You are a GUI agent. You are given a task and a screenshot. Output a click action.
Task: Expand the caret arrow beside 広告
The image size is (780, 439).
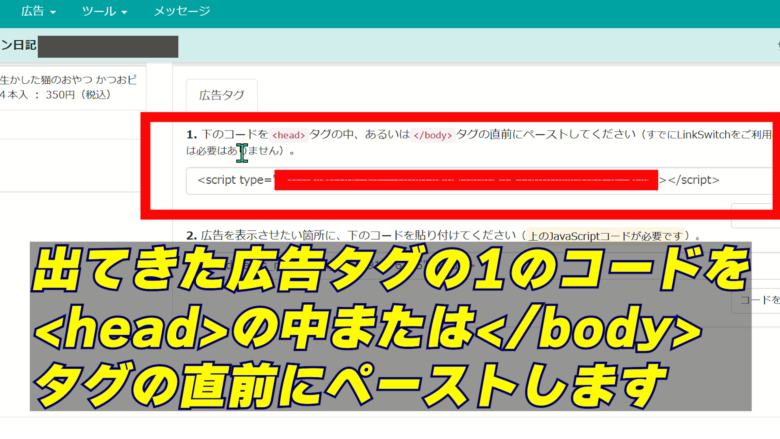click(x=52, y=13)
